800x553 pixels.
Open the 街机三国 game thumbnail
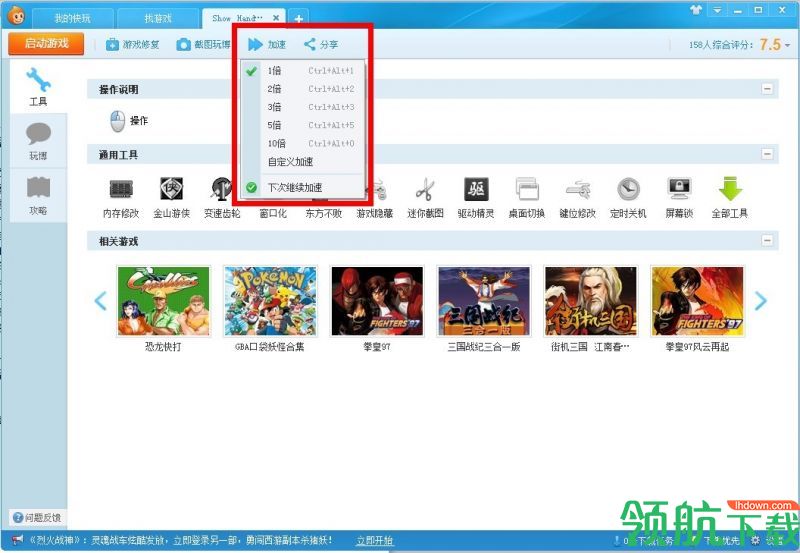pyautogui.click(x=591, y=301)
